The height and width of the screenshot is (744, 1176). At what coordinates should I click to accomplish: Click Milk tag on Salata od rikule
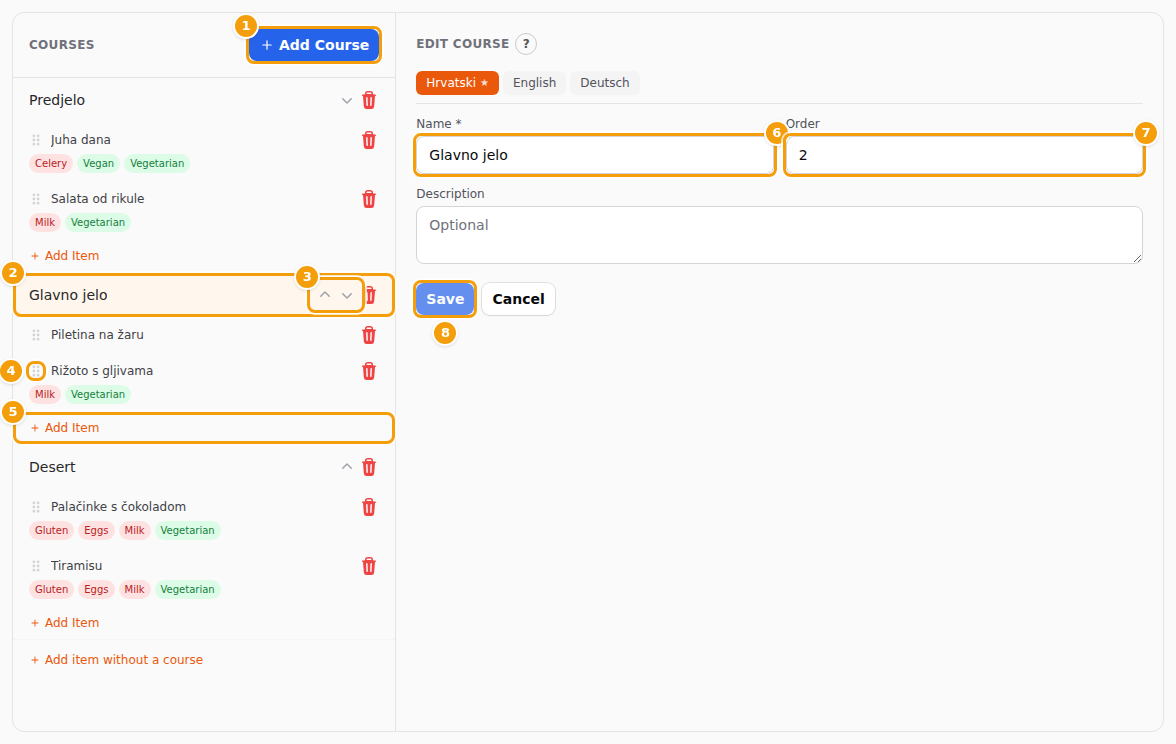[x=45, y=223]
